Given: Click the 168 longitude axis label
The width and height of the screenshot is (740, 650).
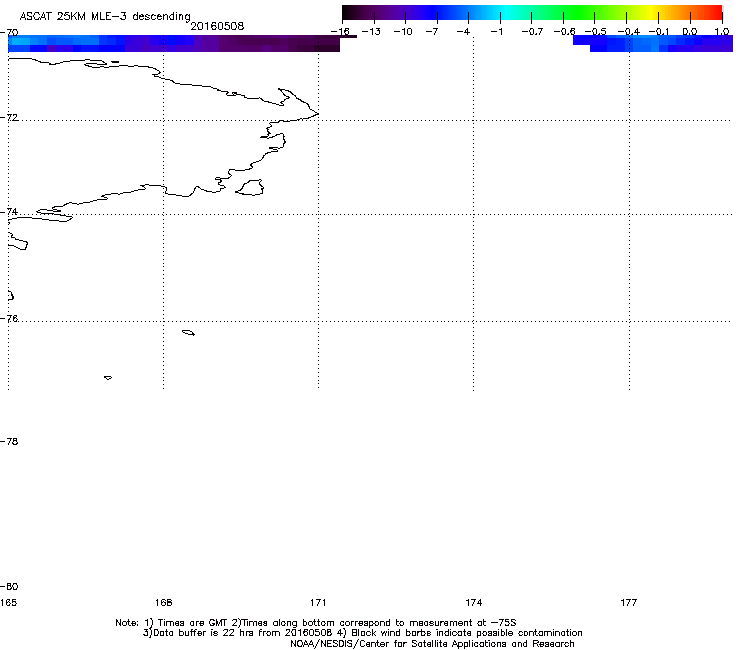Looking at the screenshot, I should [x=163, y=602].
